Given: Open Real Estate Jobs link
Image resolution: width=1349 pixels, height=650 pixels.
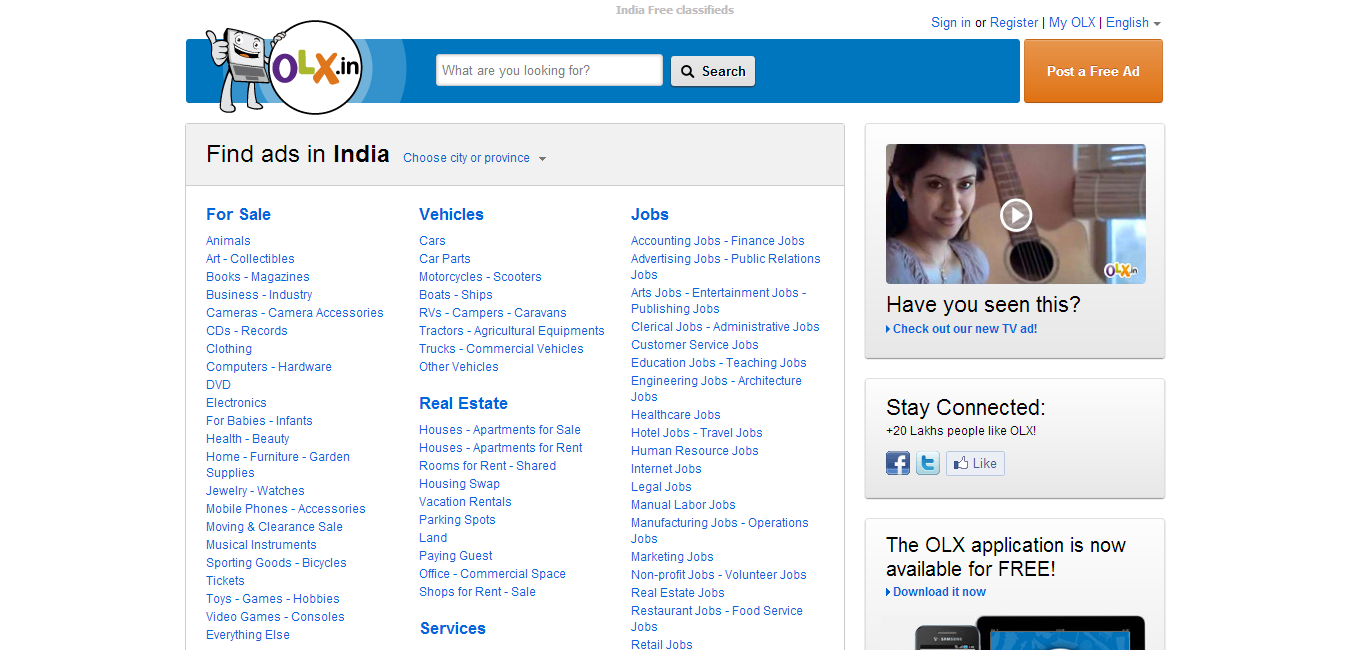Looking at the screenshot, I should [x=678, y=593].
